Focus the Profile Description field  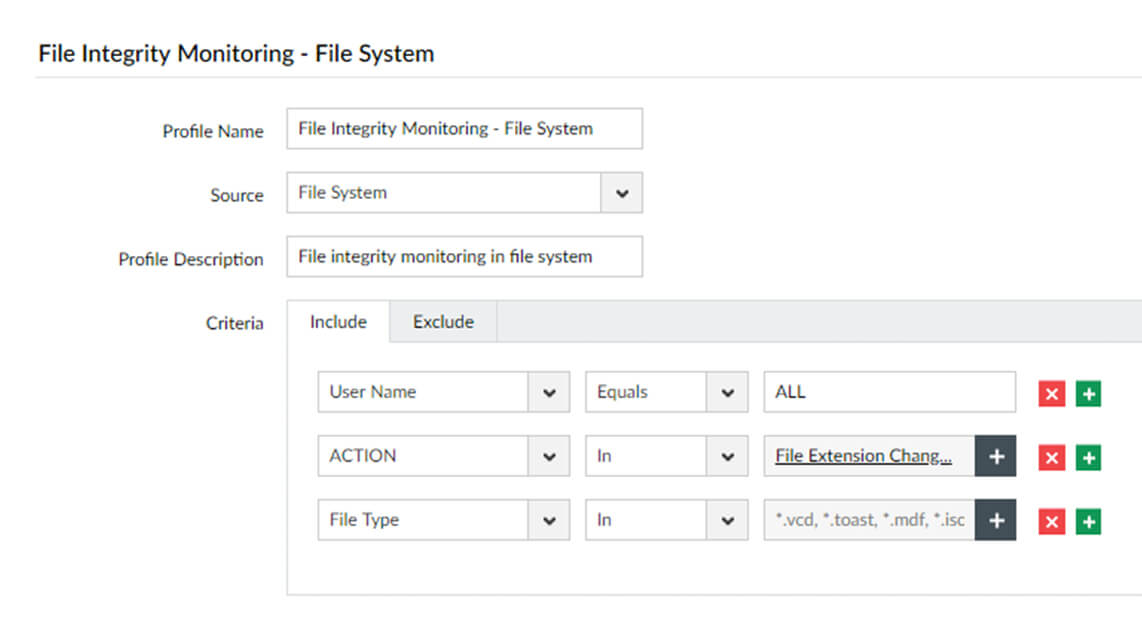click(464, 257)
